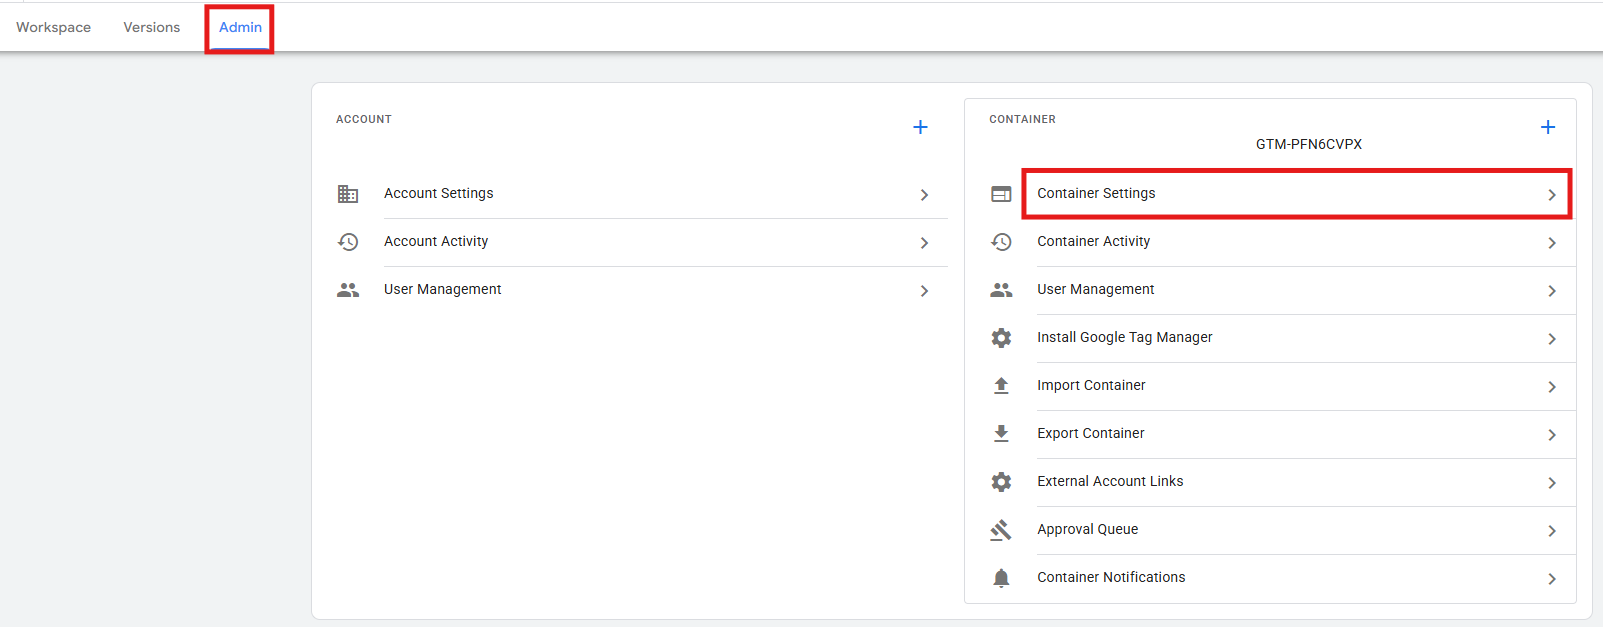Click the External Account Links gear icon
The height and width of the screenshot is (627, 1603).
(x=1001, y=482)
